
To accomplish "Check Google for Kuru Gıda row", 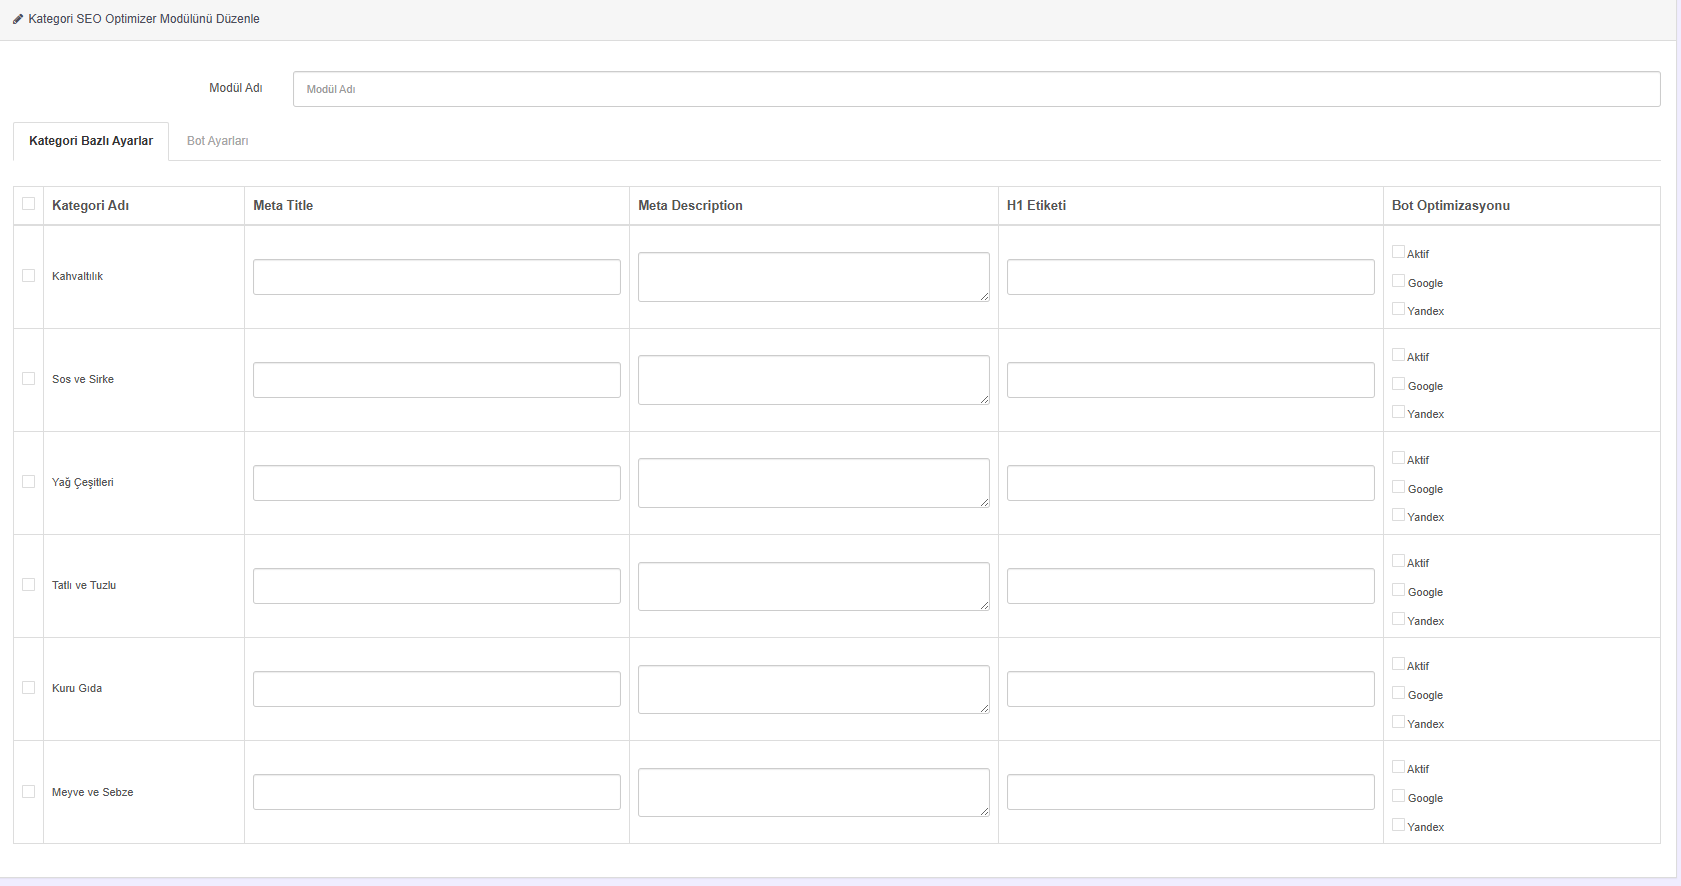I will tap(1398, 693).
